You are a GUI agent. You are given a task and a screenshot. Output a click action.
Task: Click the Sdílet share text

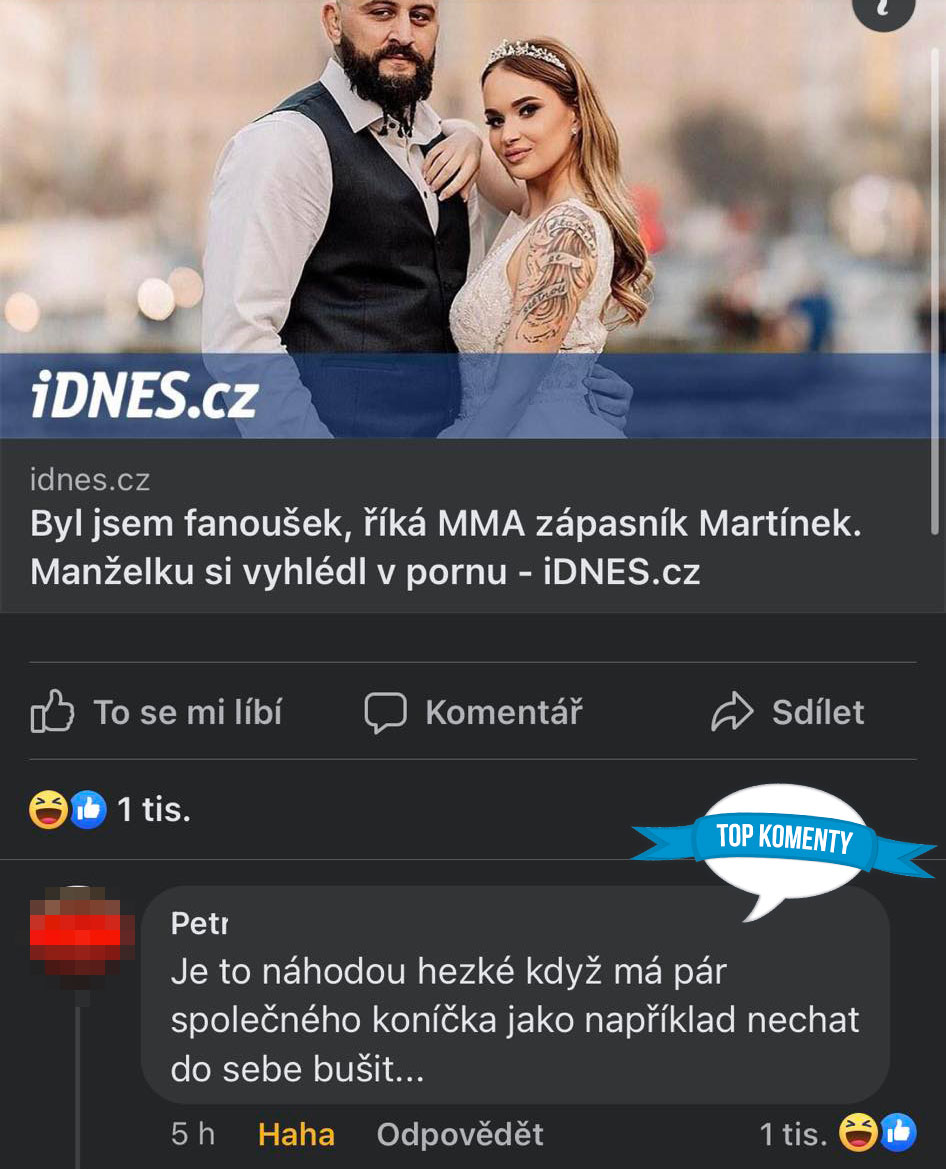pos(818,712)
